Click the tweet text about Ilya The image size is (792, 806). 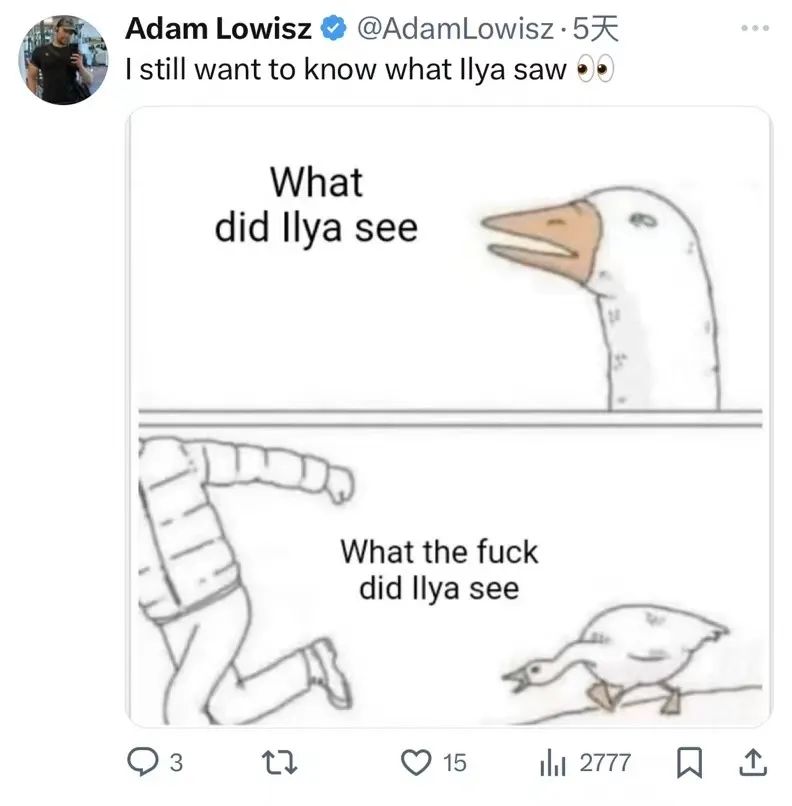pyautogui.click(x=345, y=70)
